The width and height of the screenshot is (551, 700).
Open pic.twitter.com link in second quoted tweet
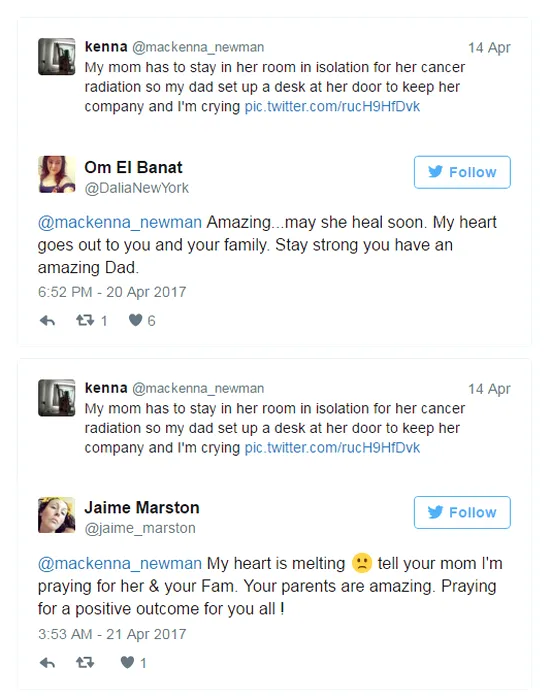click(x=332, y=447)
